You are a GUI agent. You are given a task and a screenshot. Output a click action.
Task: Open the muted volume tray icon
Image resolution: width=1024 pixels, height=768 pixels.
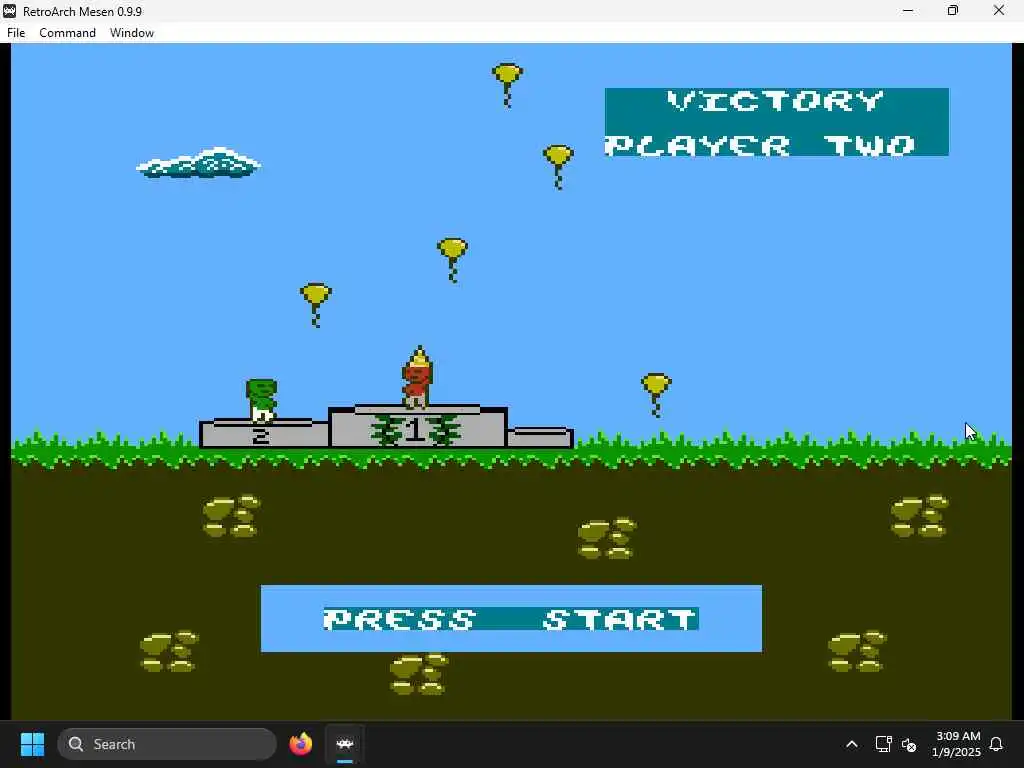pyautogui.click(x=909, y=744)
